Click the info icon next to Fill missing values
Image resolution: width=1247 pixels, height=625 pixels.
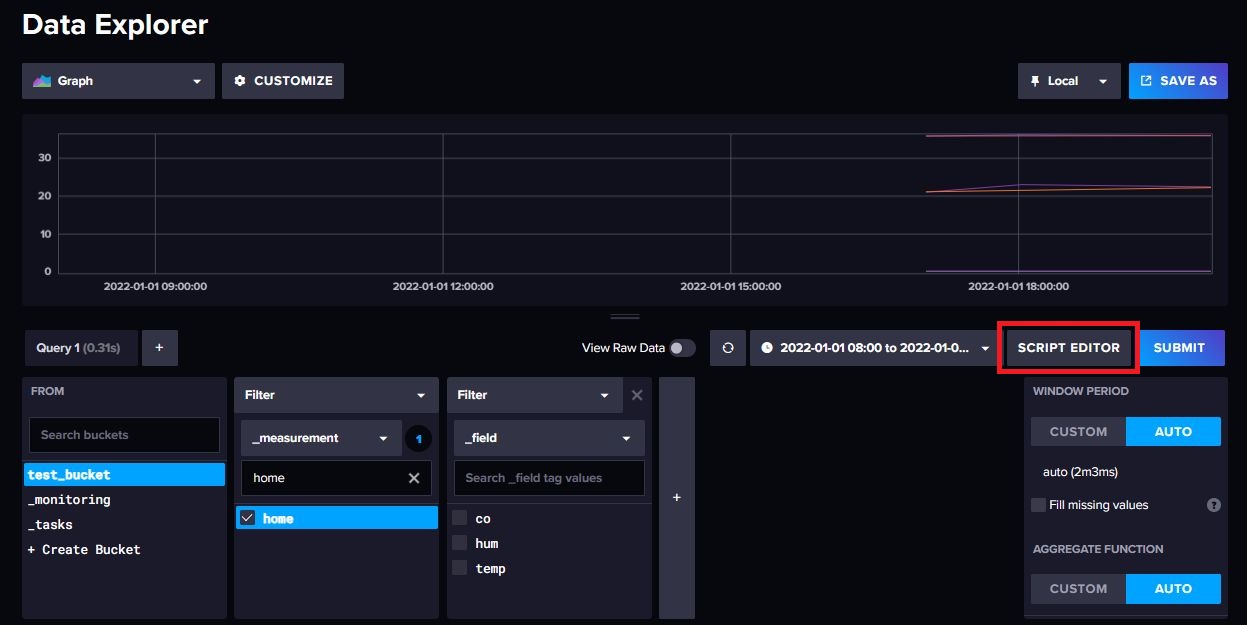(1213, 505)
